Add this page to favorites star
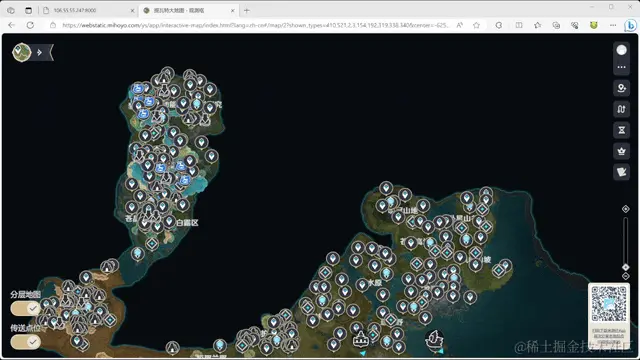The width and height of the screenshot is (640, 360). click(476, 25)
